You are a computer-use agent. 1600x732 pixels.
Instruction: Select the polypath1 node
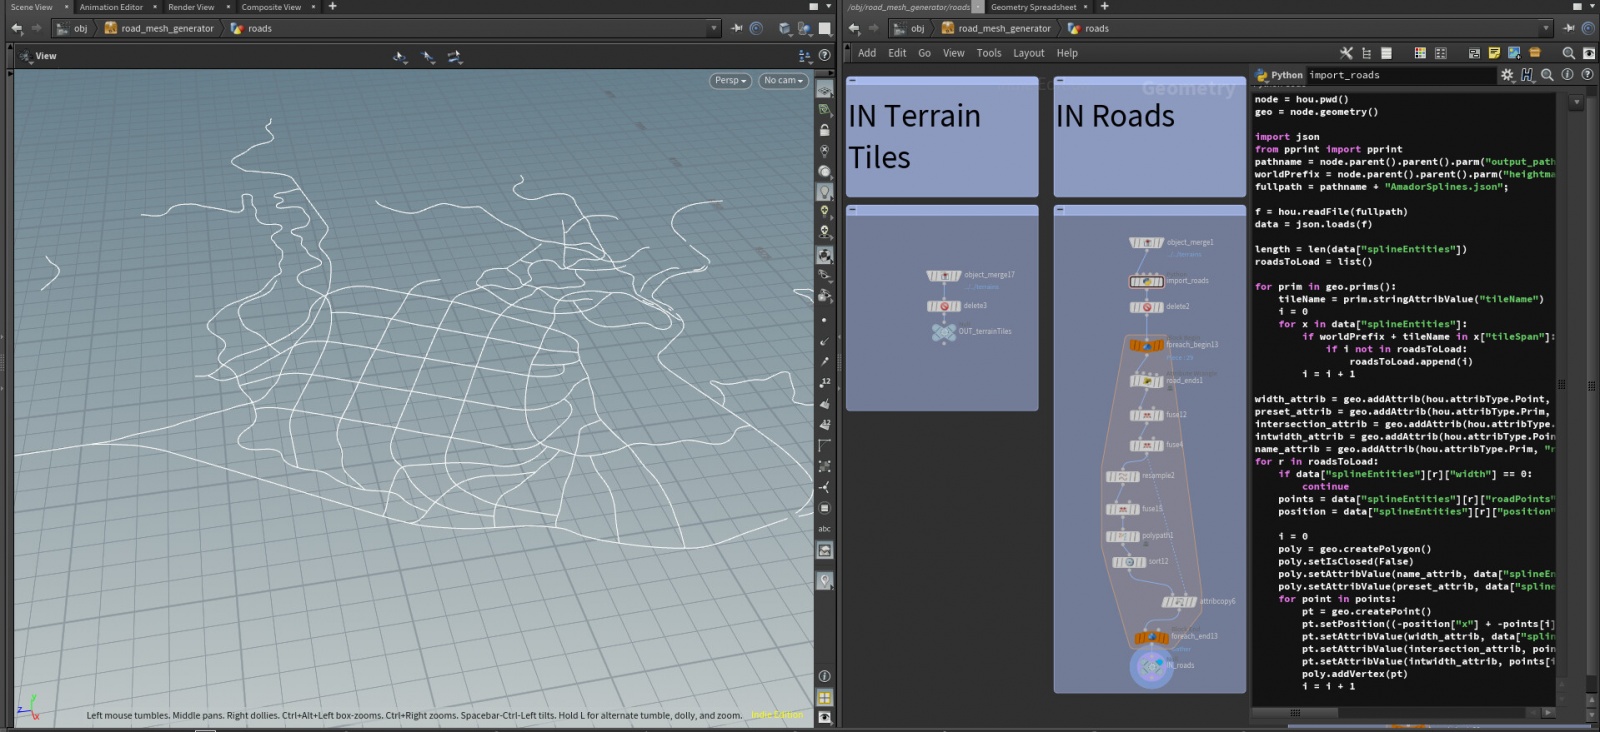coord(1123,537)
